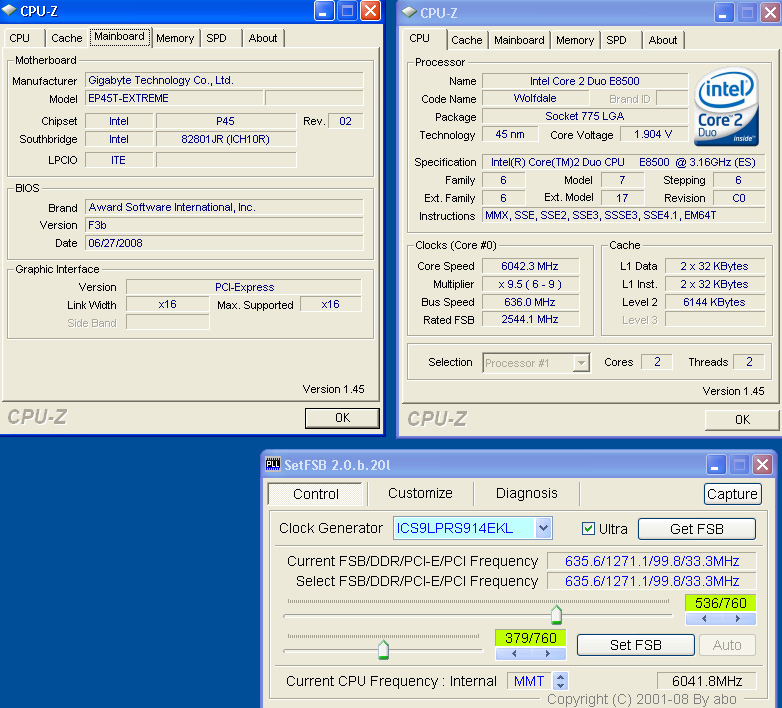
Task: Close the right CPU-Z processor window
Action: point(771,13)
